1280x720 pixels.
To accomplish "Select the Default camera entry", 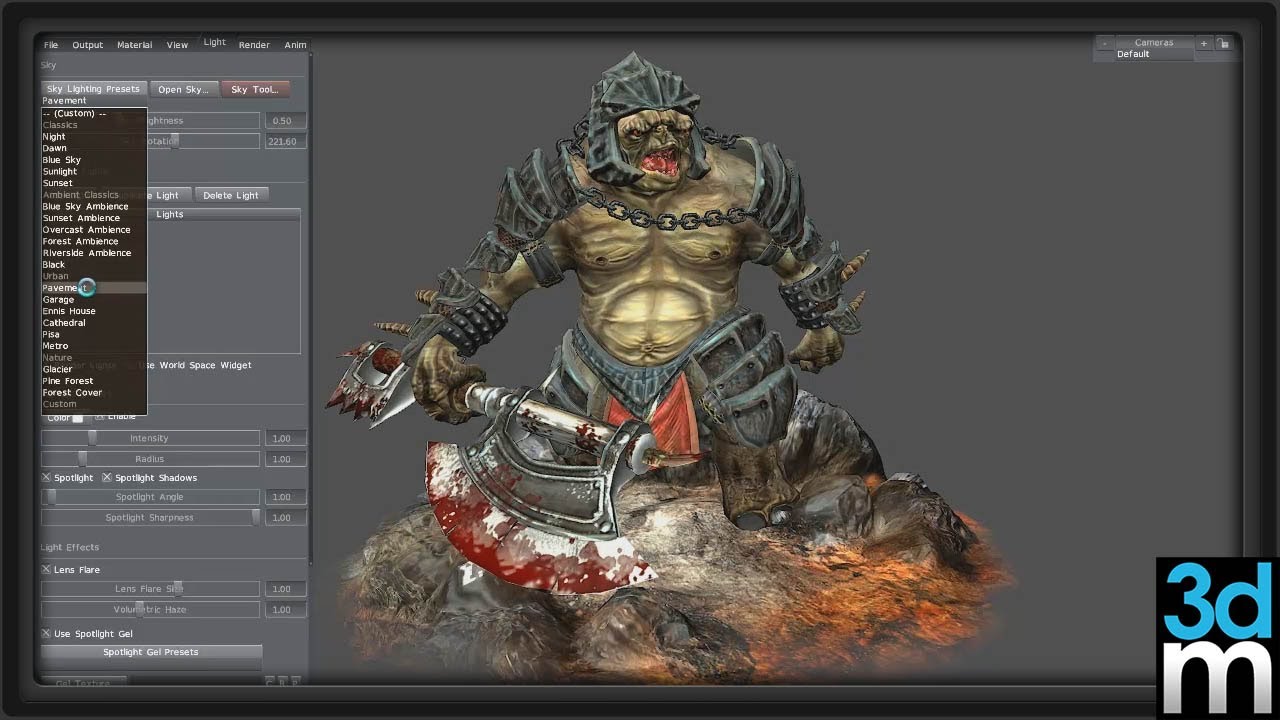I will [x=1133, y=54].
